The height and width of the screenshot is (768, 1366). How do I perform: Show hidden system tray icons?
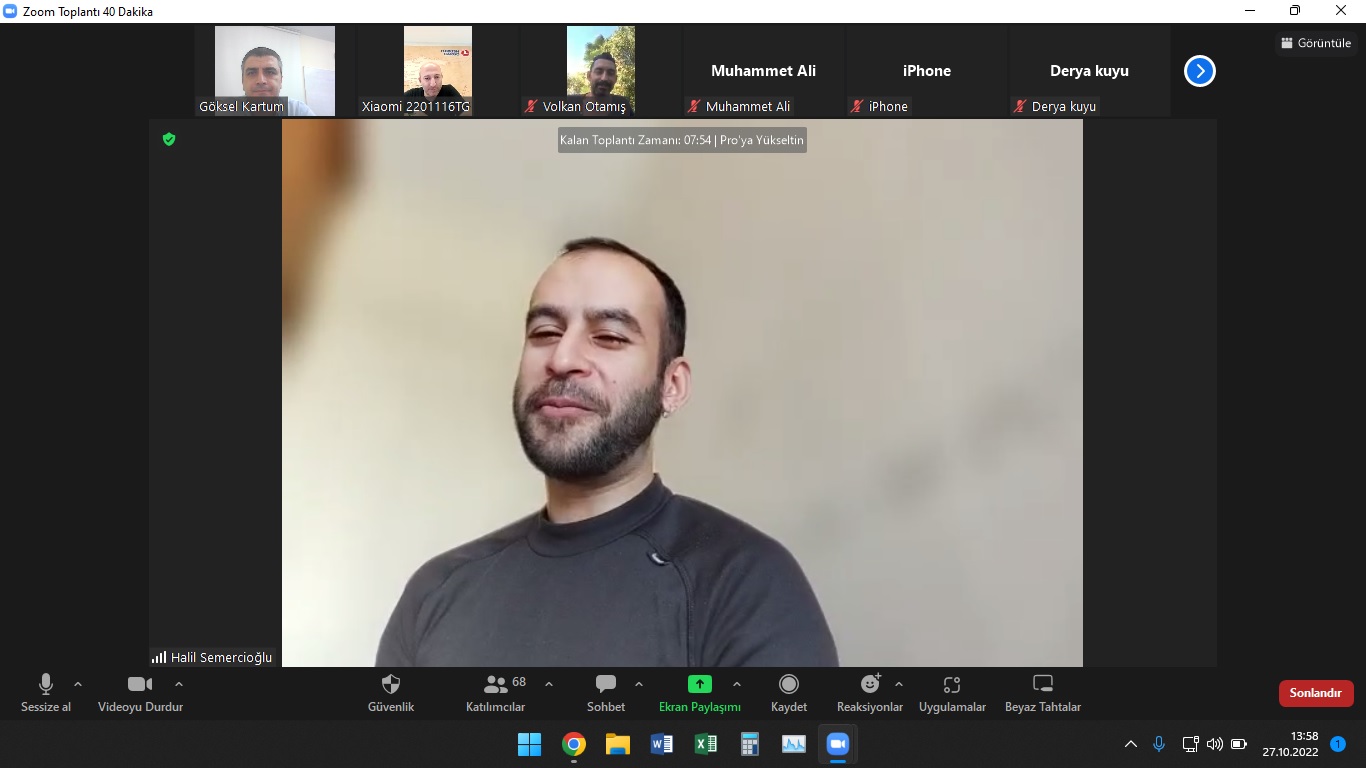(x=1131, y=744)
